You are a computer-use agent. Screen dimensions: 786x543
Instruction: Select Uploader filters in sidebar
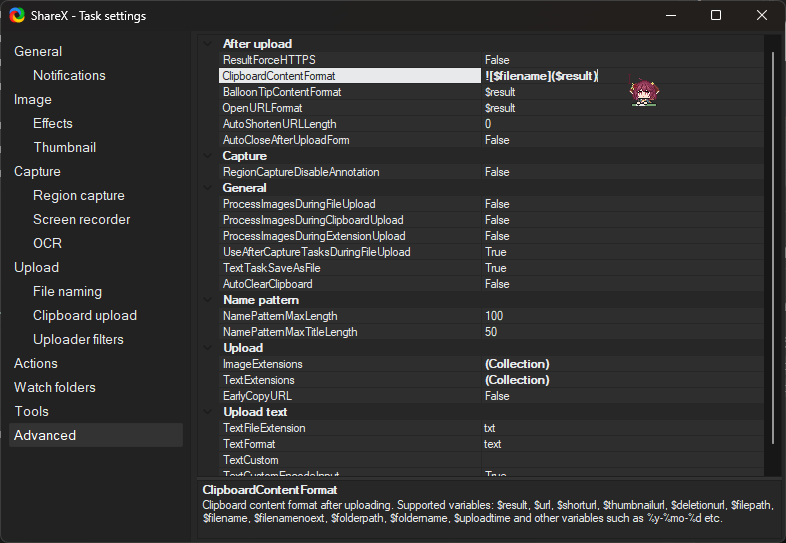[x=78, y=339]
